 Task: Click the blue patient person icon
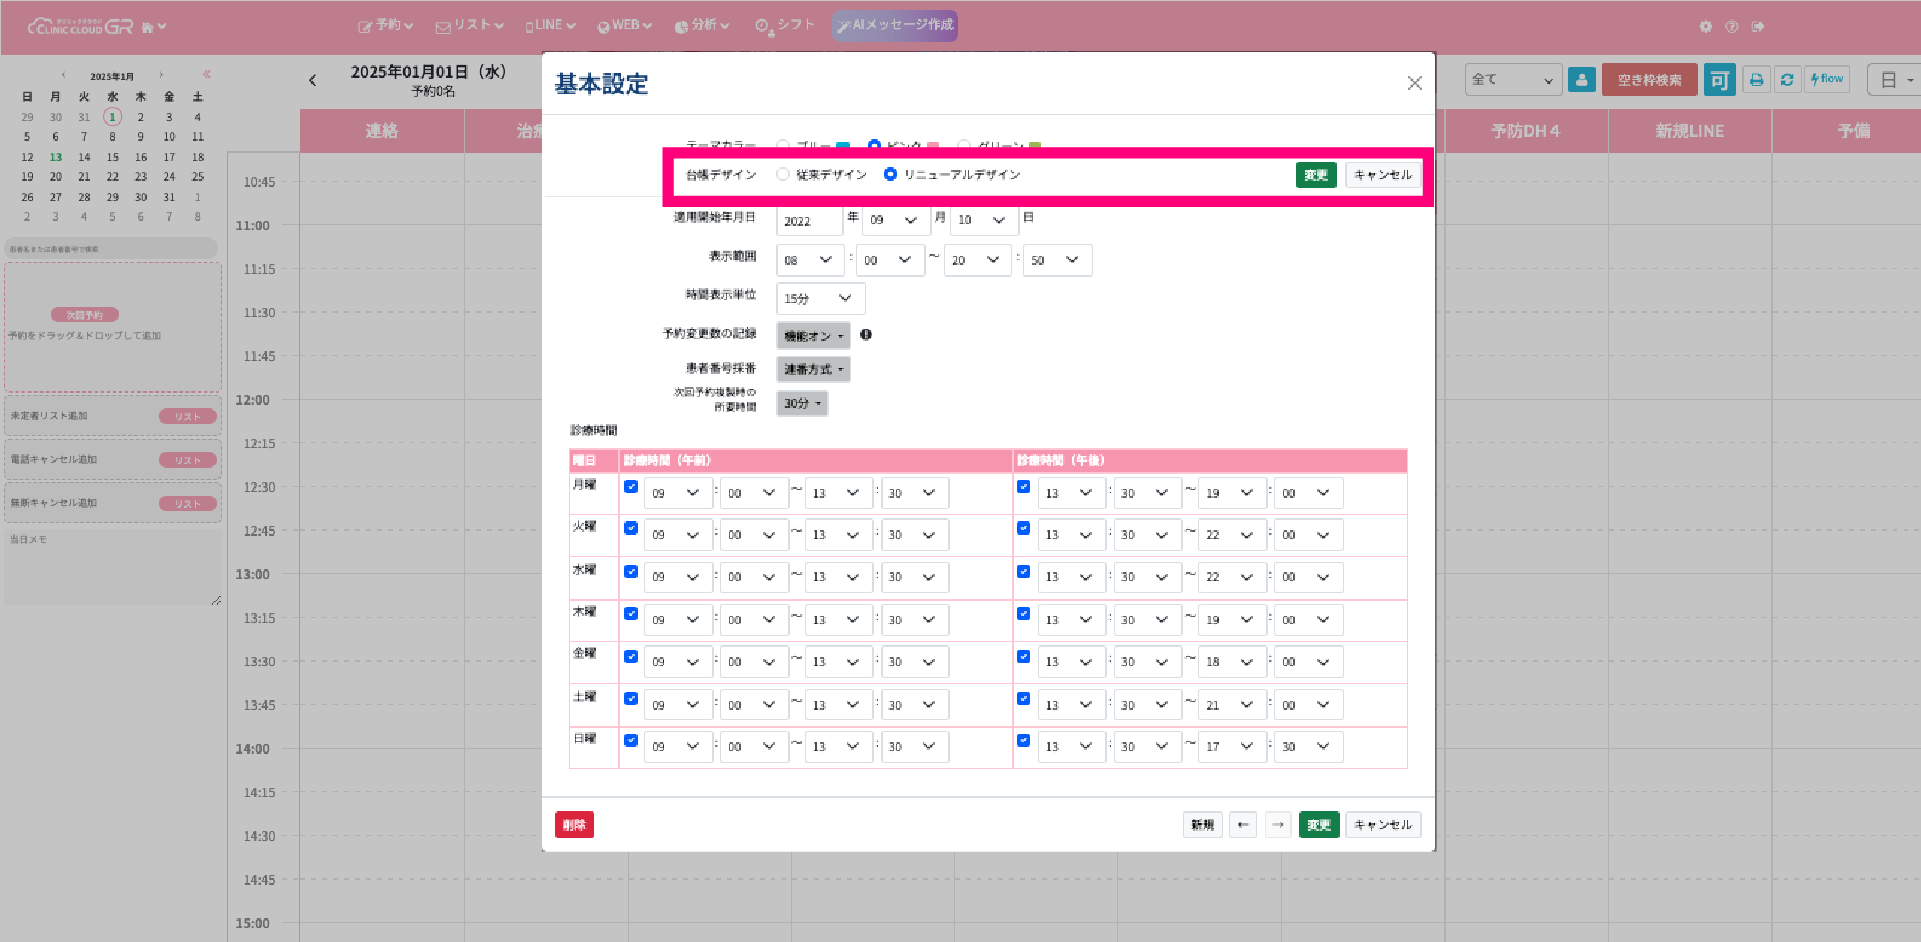(1581, 80)
